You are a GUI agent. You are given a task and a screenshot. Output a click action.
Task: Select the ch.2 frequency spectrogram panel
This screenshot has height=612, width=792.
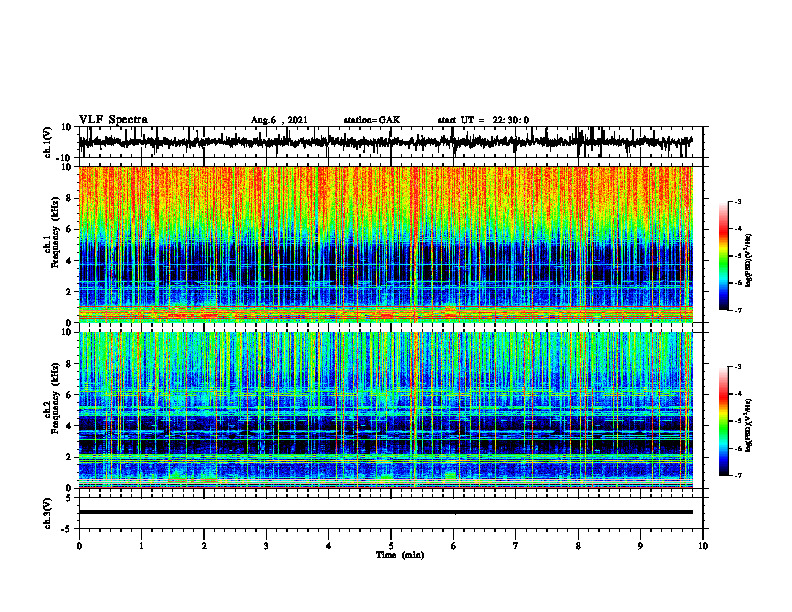coord(386,410)
